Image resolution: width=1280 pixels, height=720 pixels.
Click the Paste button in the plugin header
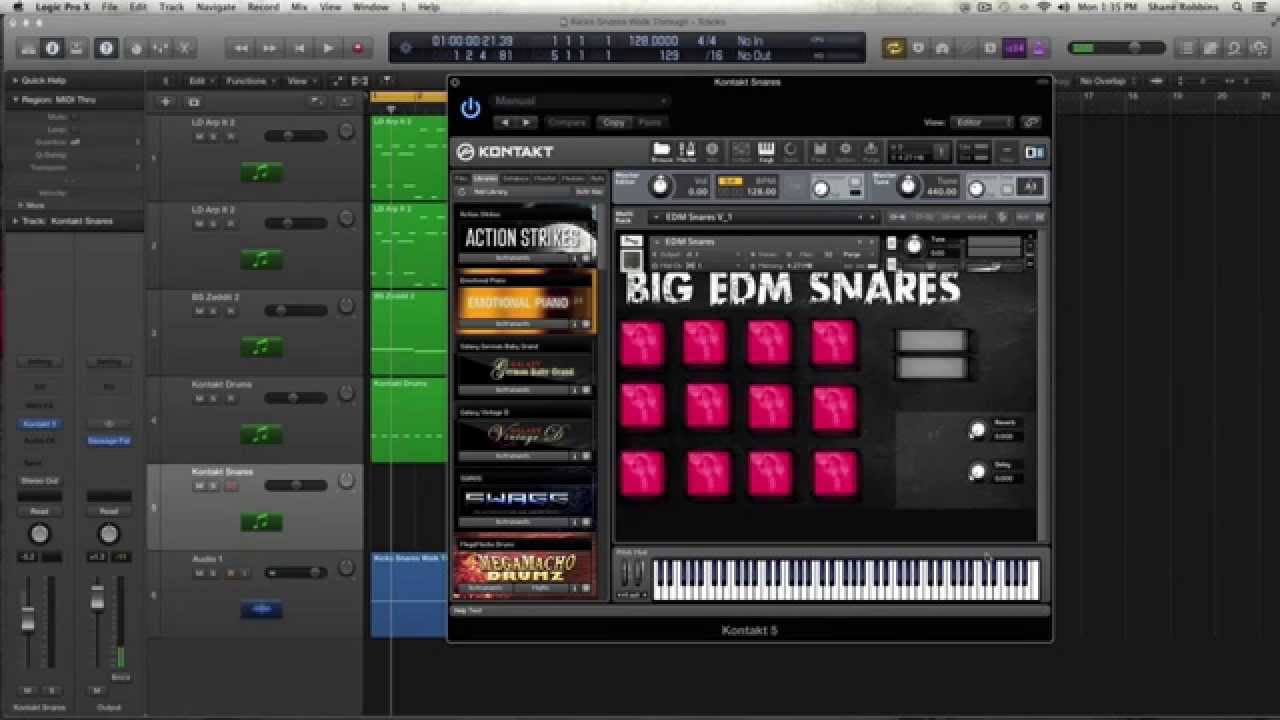(x=650, y=122)
